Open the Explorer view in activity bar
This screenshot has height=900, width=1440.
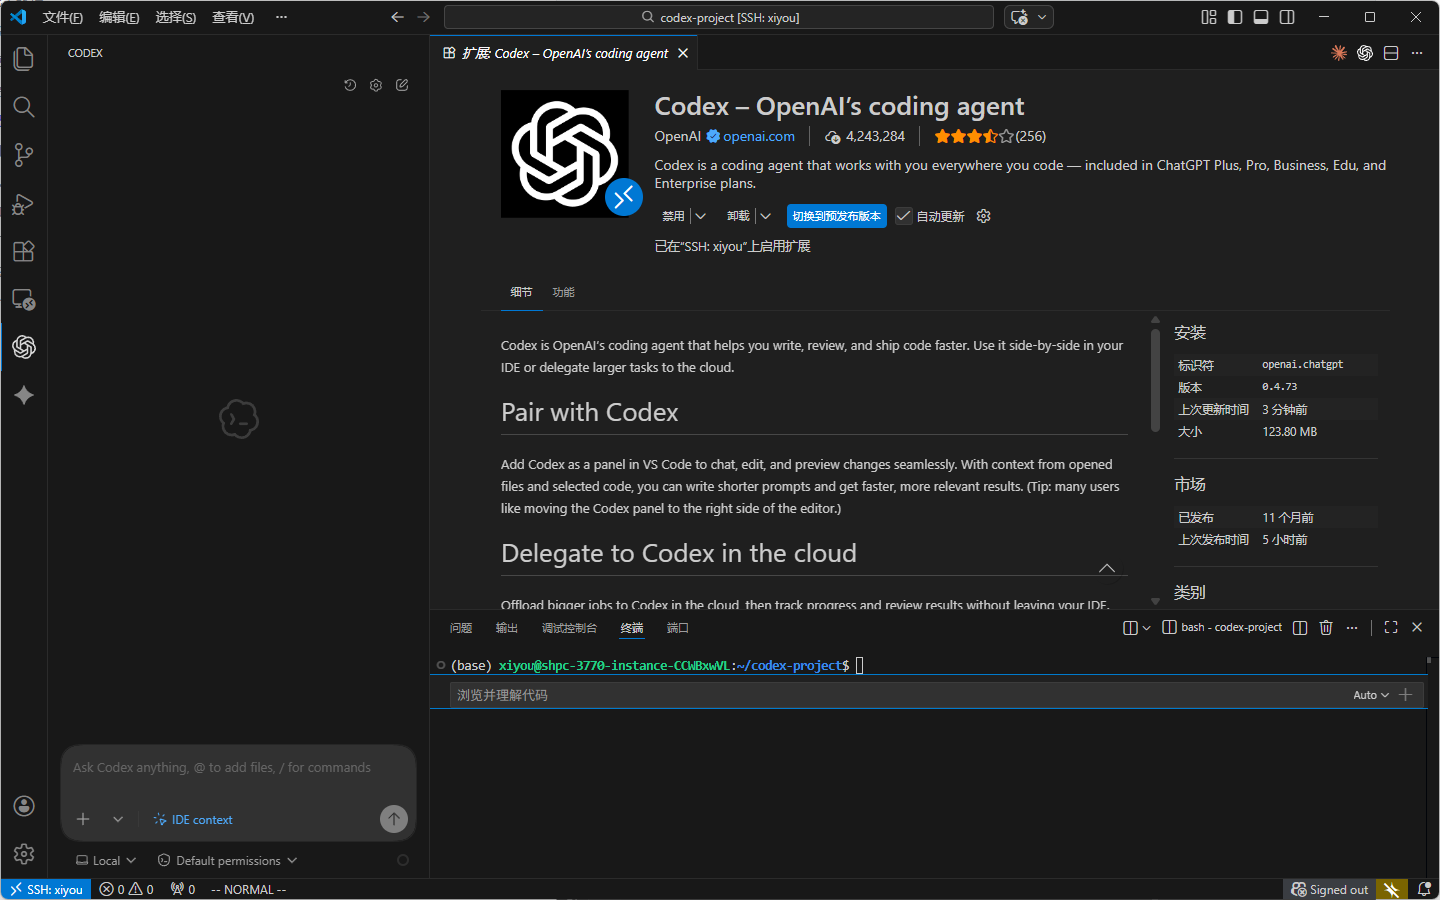[x=24, y=59]
